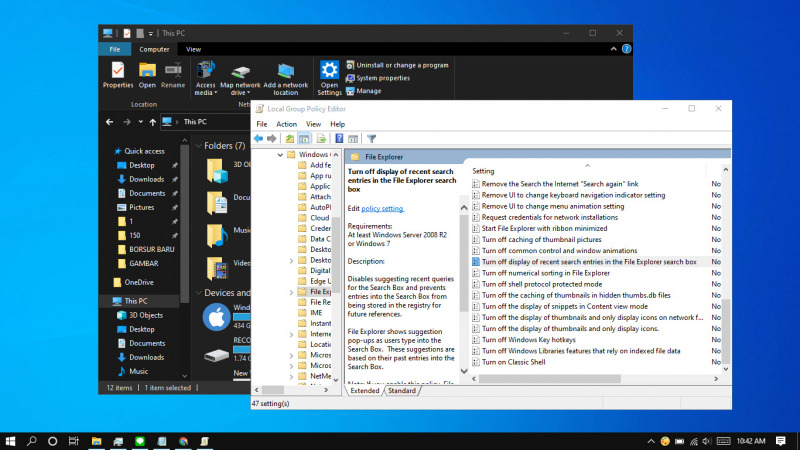Open the blue Help icon in policy editor toolbar
The width and height of the screenshot is (800, 450).
(339, 139)
